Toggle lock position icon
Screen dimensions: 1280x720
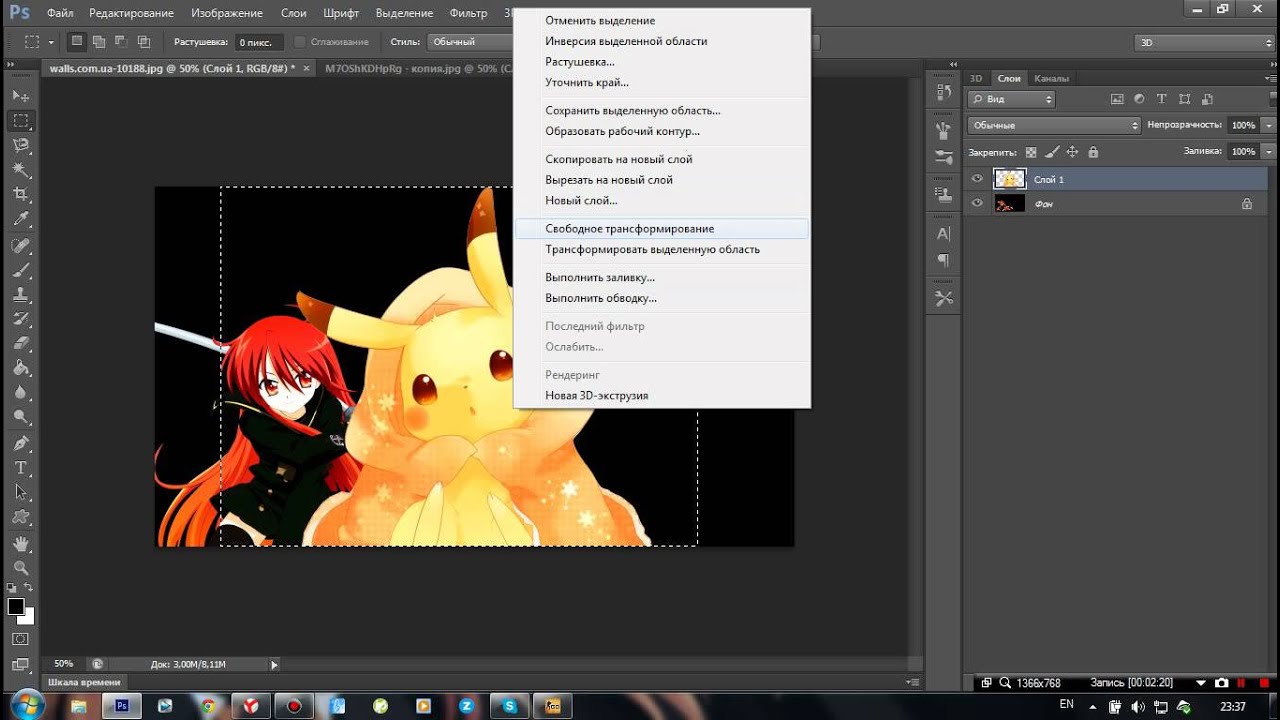pyautogui.click(x=1072, y=152)
